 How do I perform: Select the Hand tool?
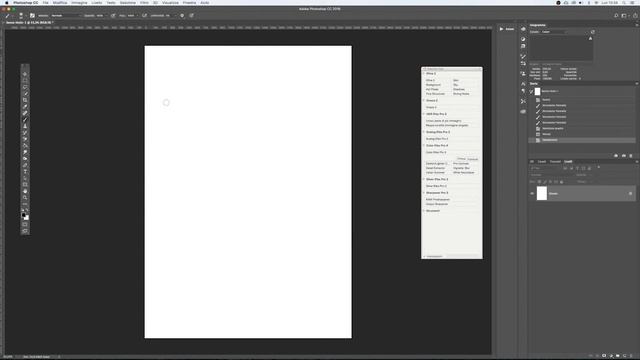(25, 191)
